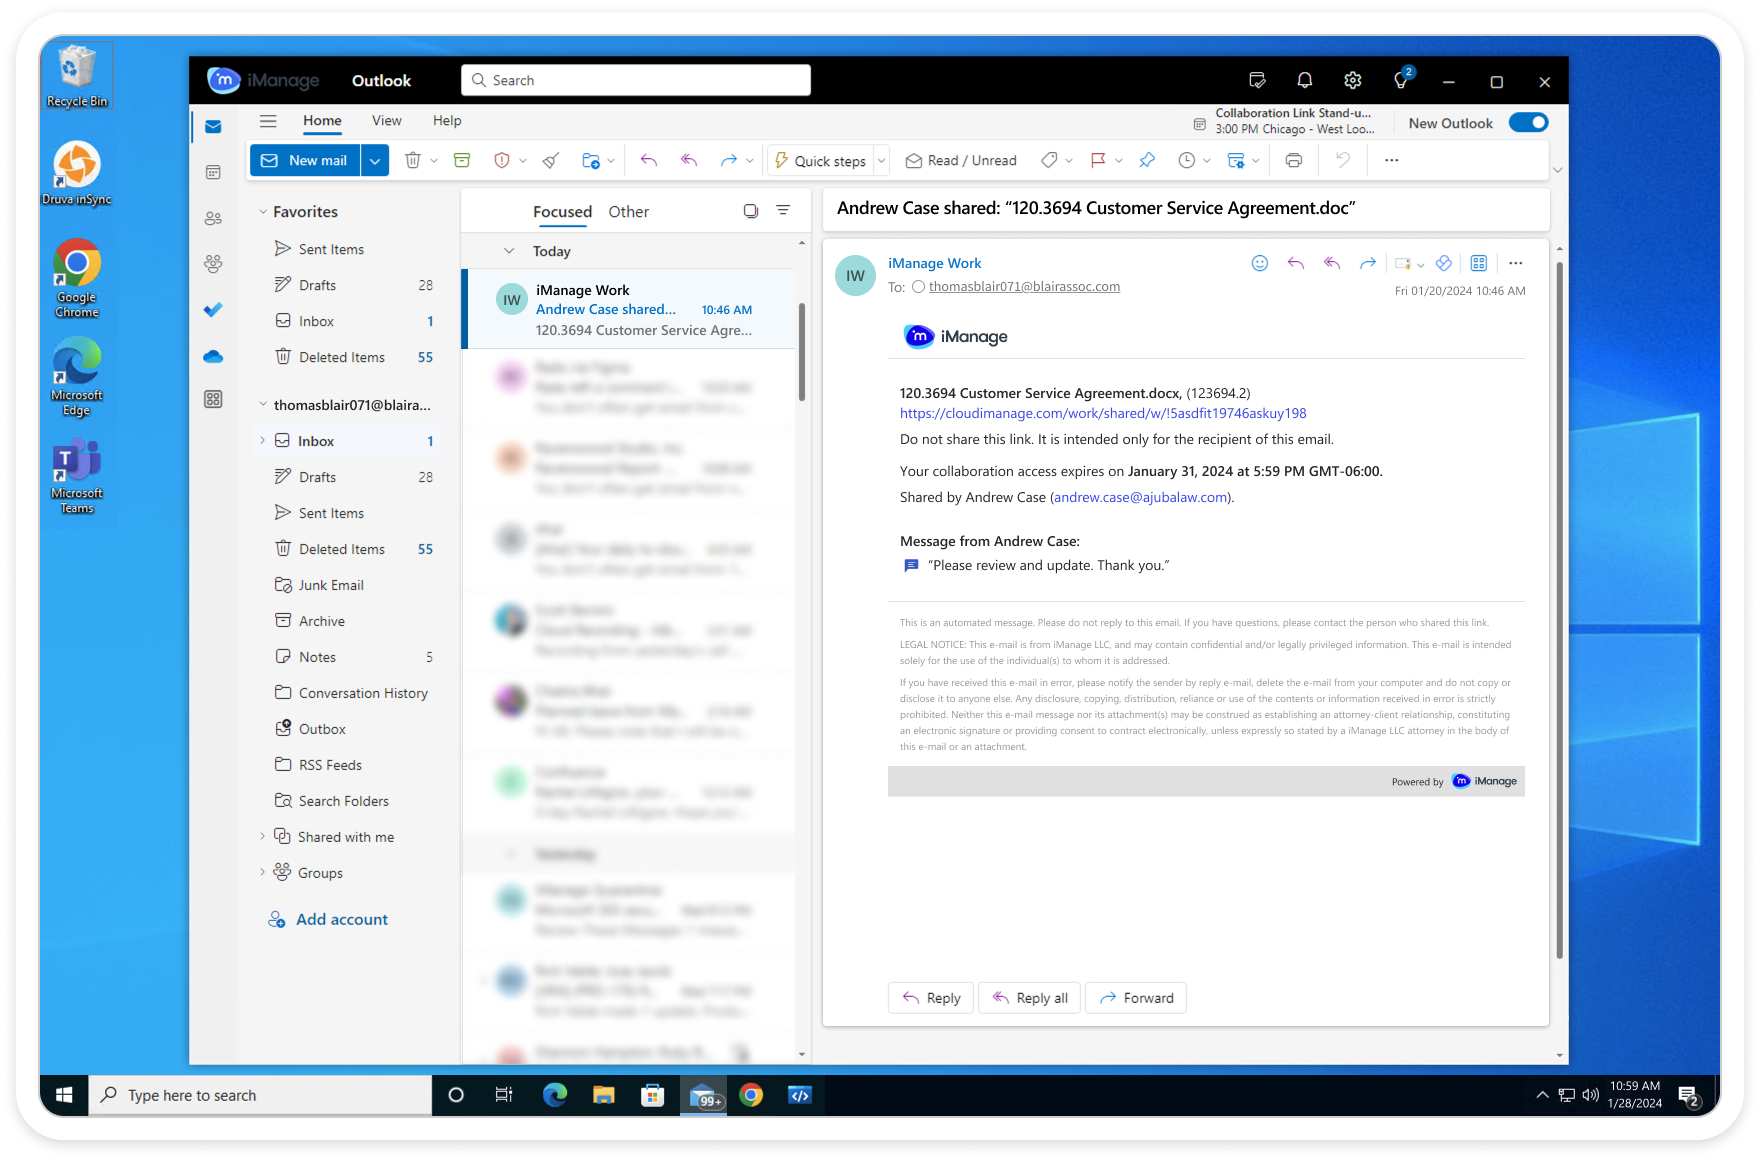The image size is (1760, 1160).
Task: Click the Report shield icon in ribbon
Action: (502, 160)
